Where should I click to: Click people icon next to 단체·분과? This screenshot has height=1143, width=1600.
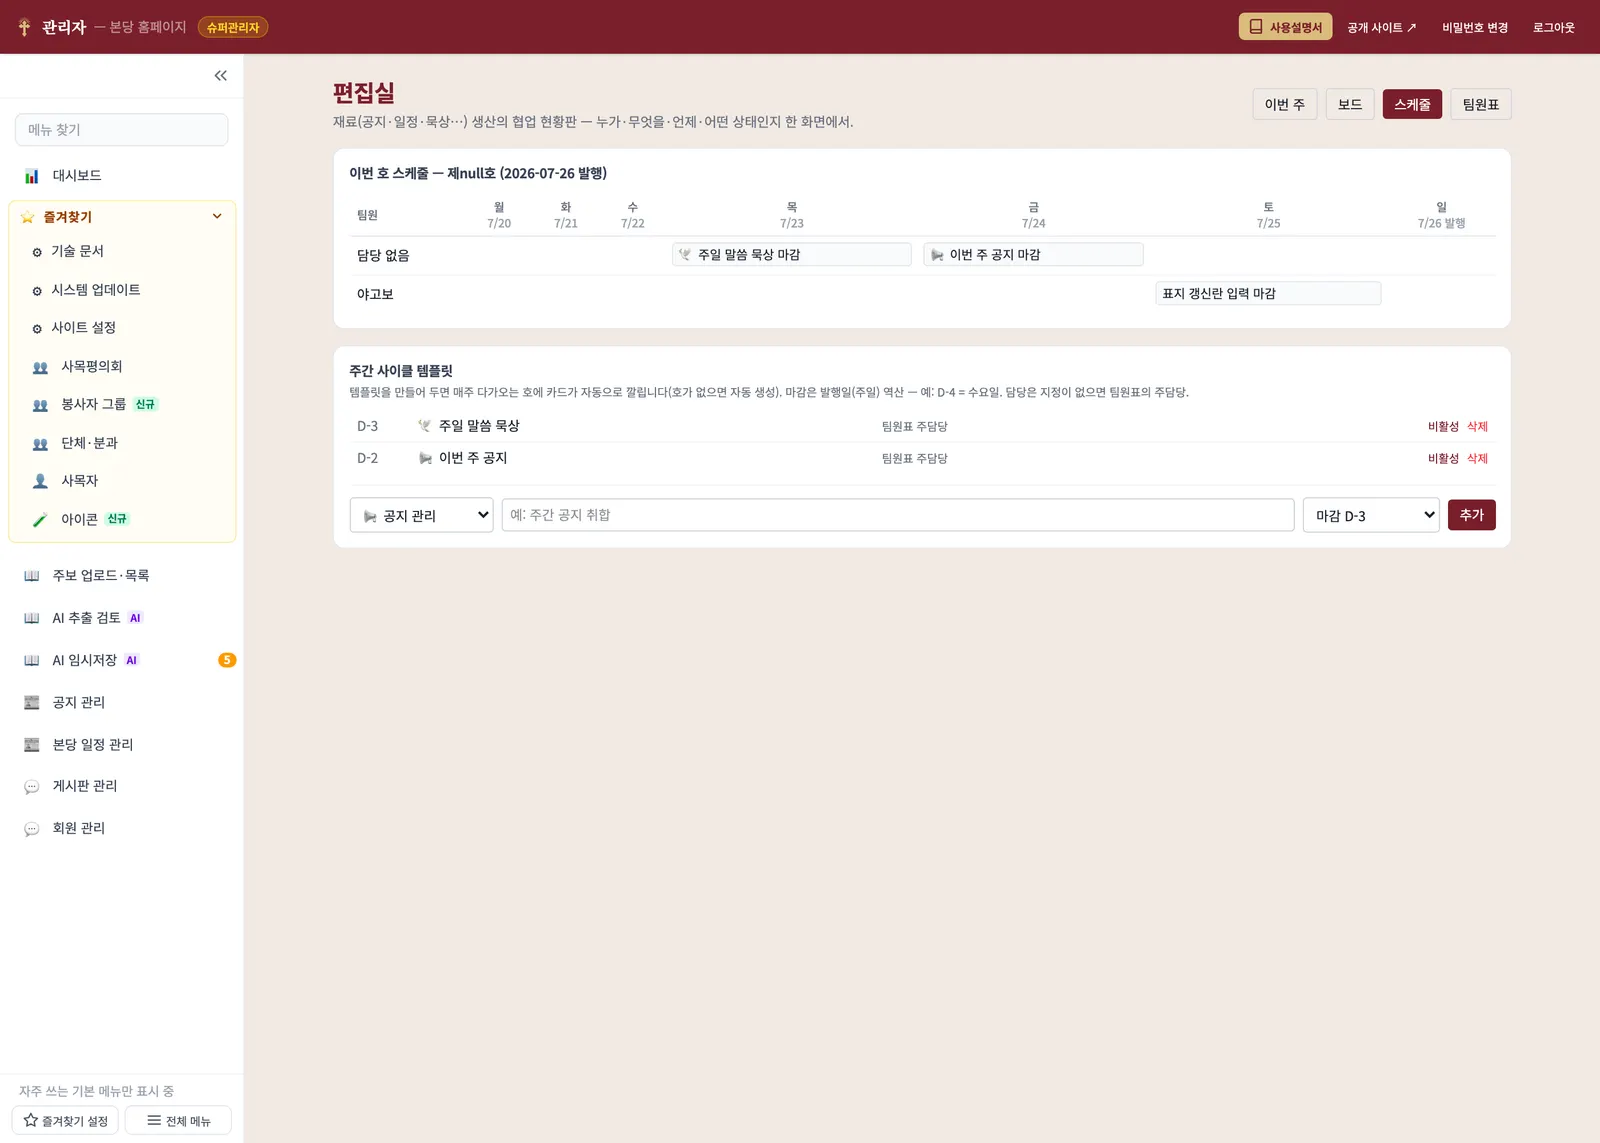tap(40, 443)
